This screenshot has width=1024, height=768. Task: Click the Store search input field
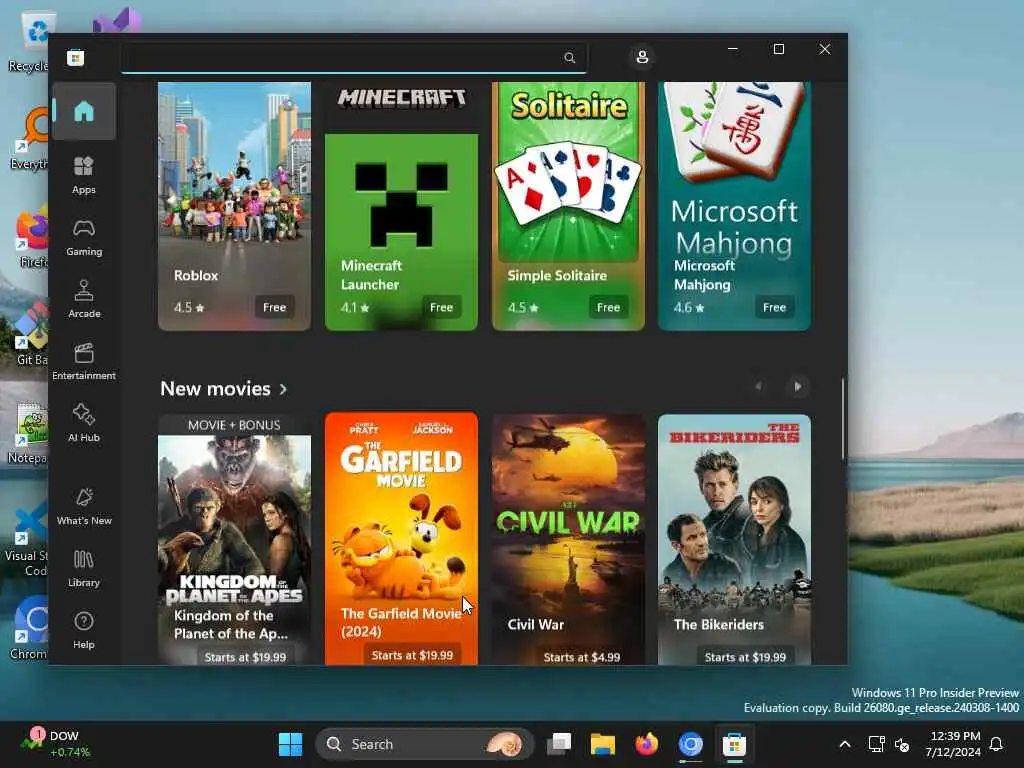(x=354, y=57)
